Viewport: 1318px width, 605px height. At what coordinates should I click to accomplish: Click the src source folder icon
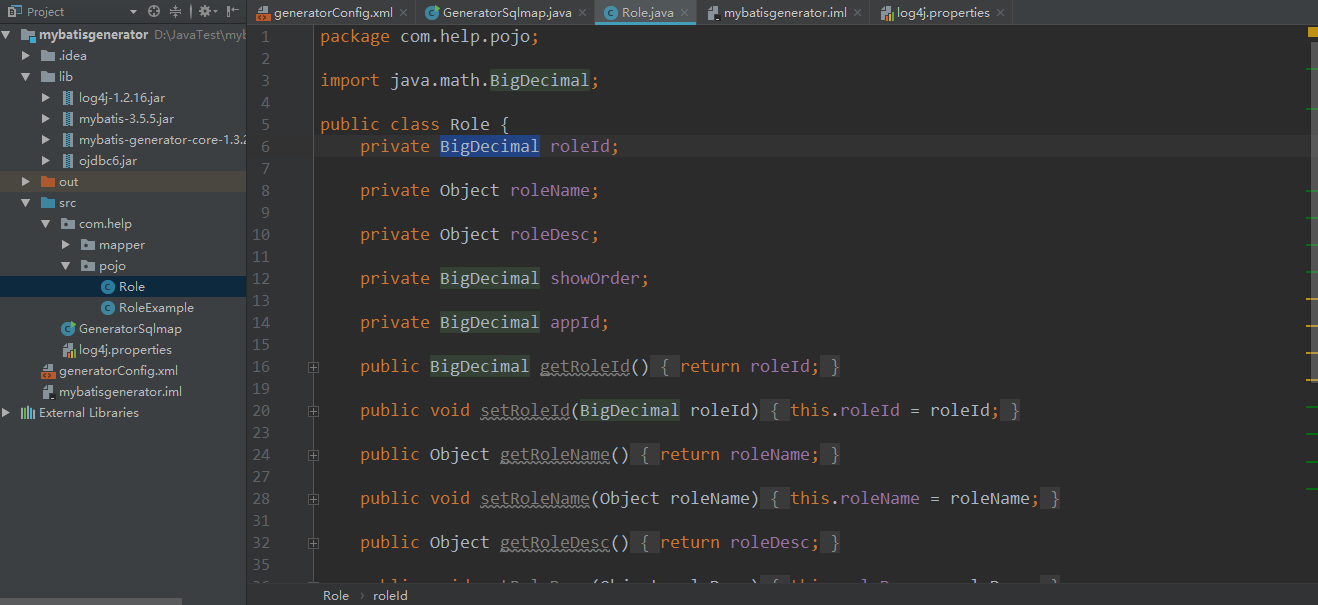point(47,203)
